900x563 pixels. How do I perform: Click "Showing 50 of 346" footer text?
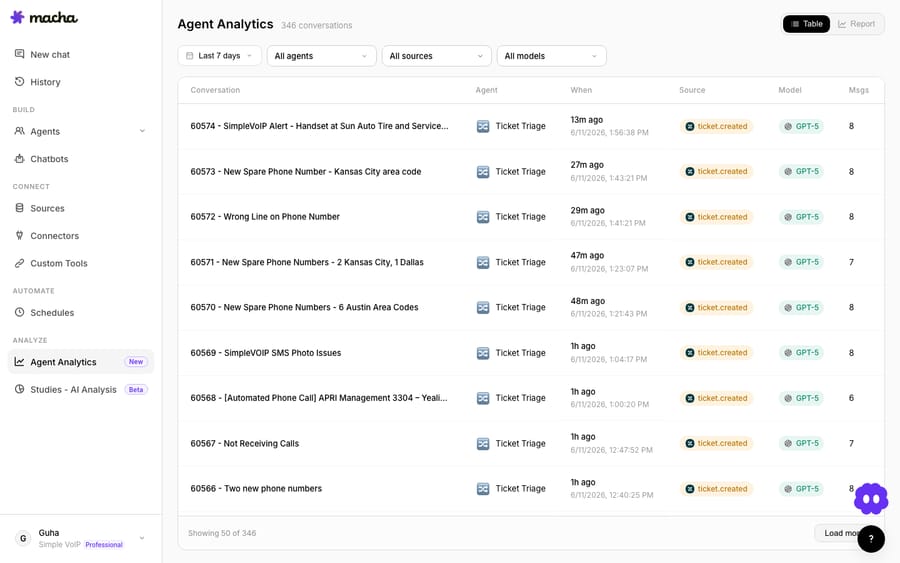tap(222, 533)
